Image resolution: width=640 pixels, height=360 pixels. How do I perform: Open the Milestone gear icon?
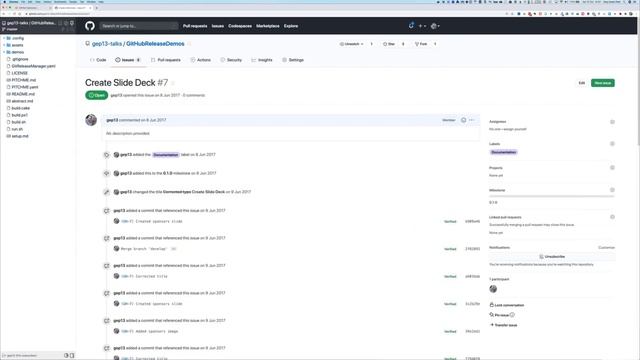coord(612,190)
